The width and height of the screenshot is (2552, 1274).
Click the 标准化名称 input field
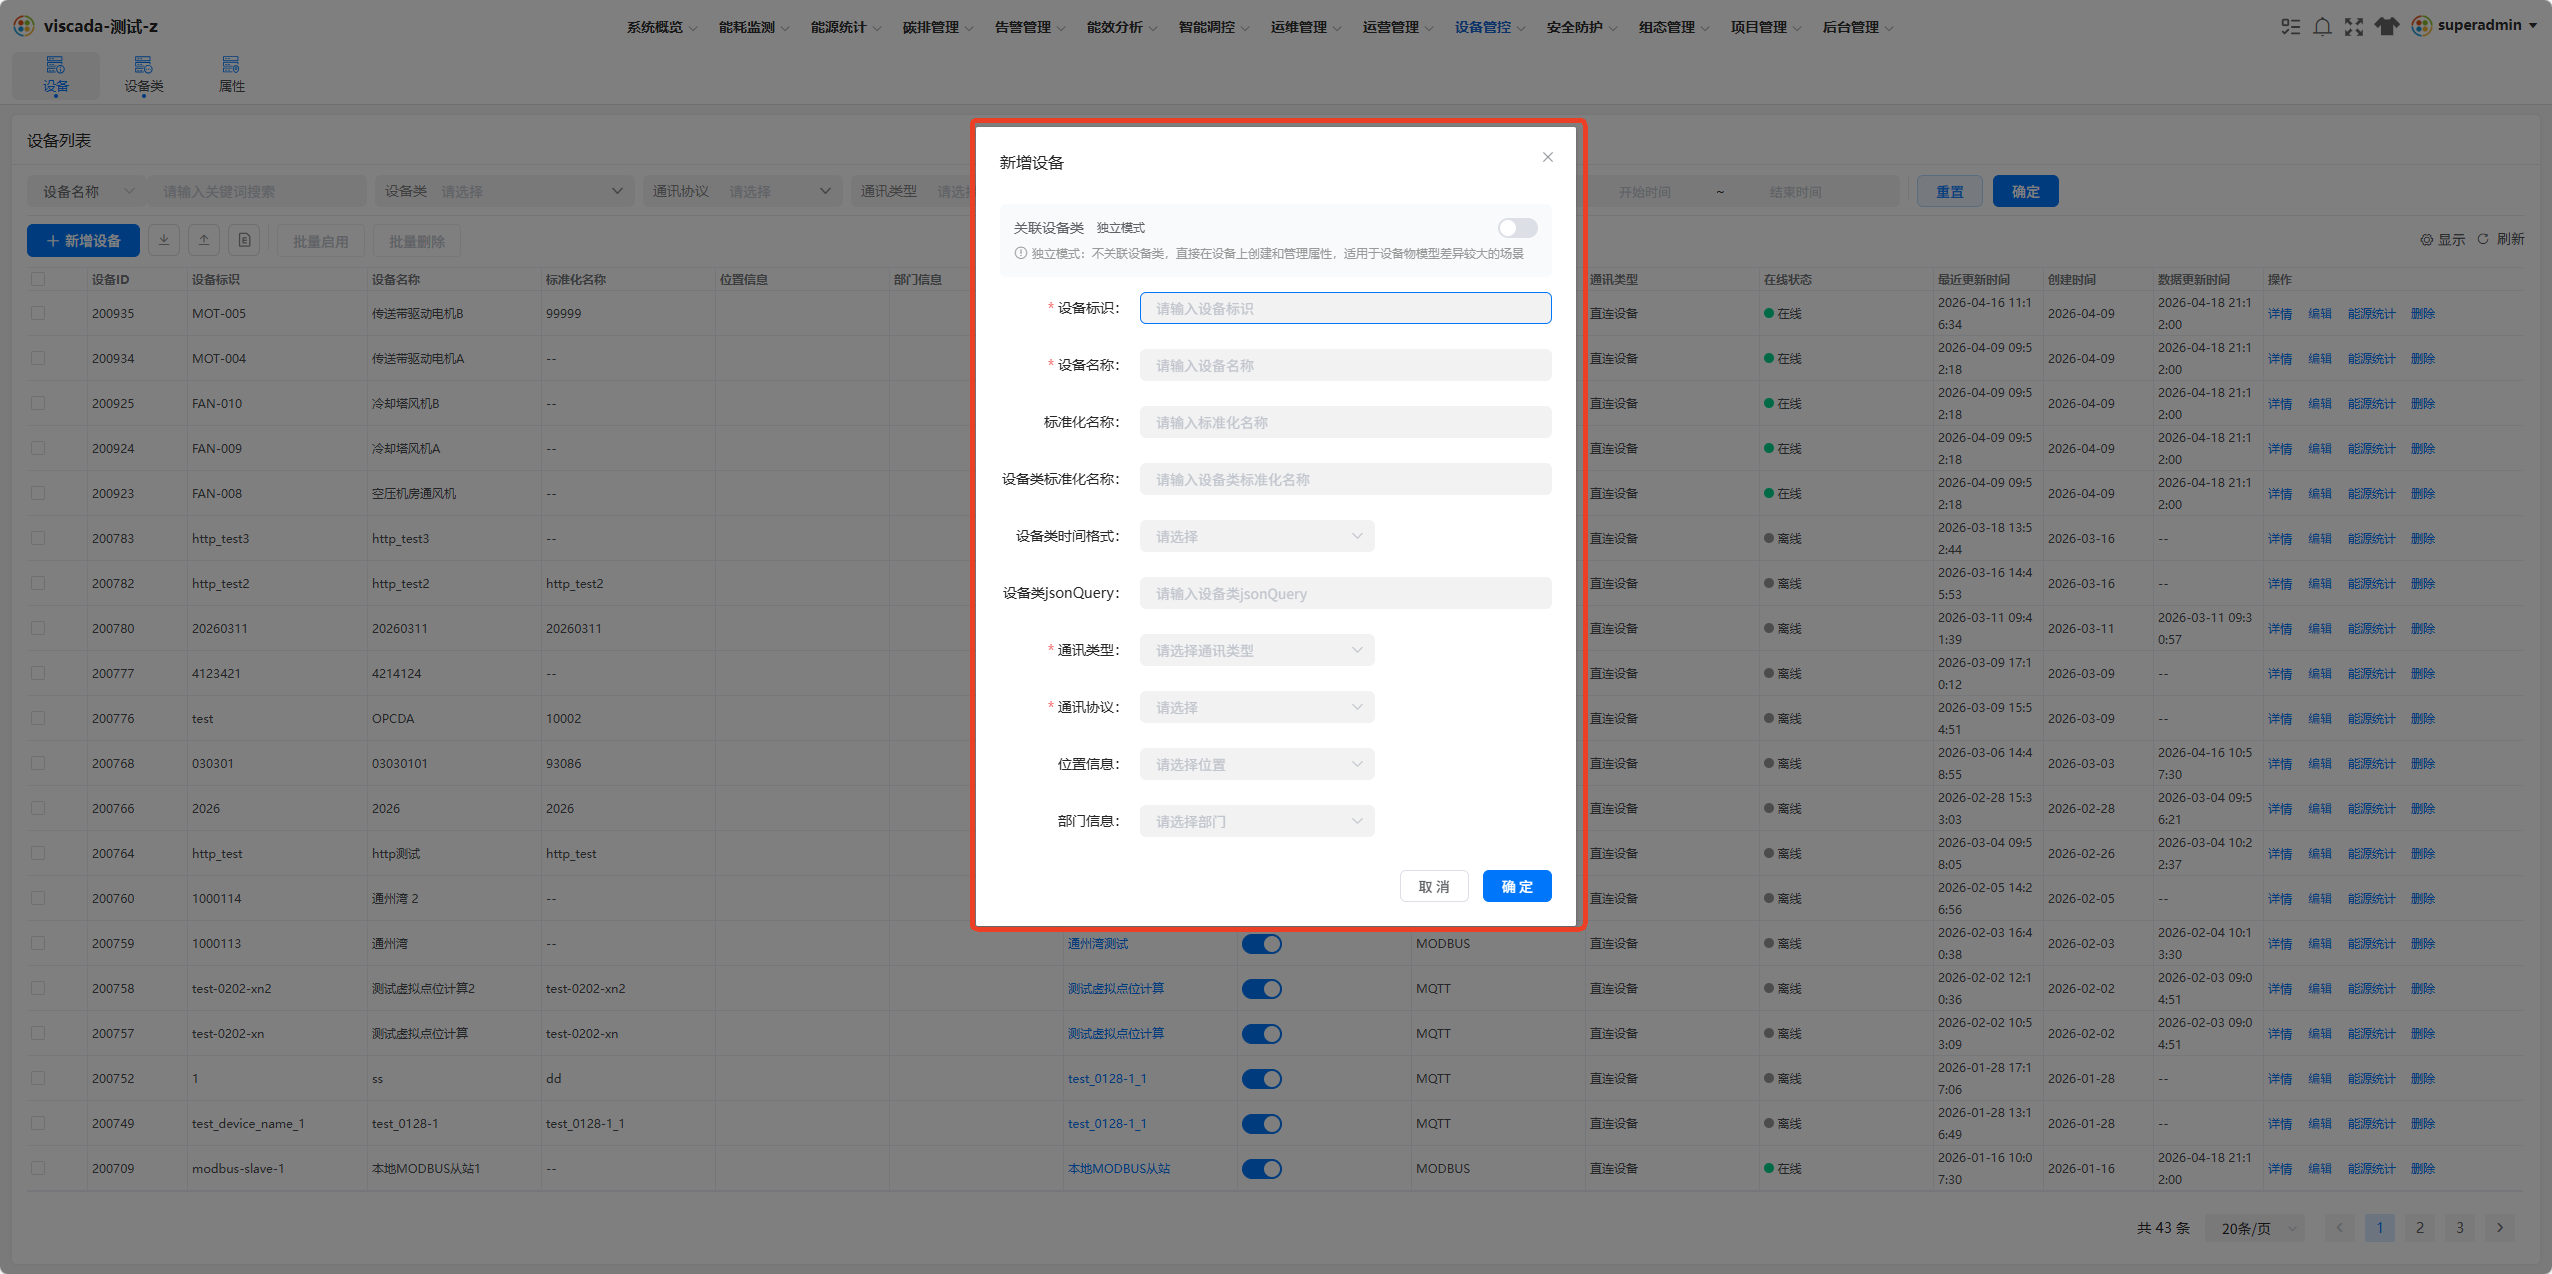[x=1345, y=422]
